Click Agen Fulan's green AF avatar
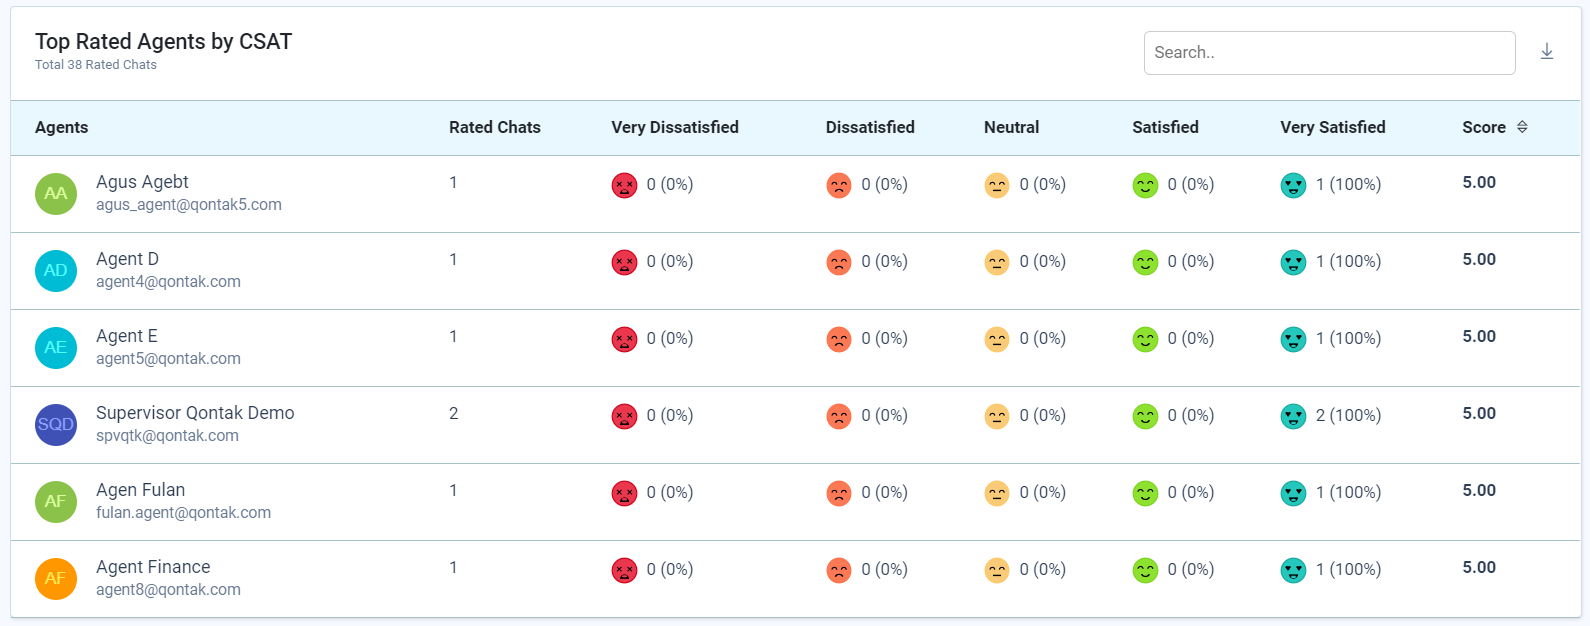 [56, 502]
